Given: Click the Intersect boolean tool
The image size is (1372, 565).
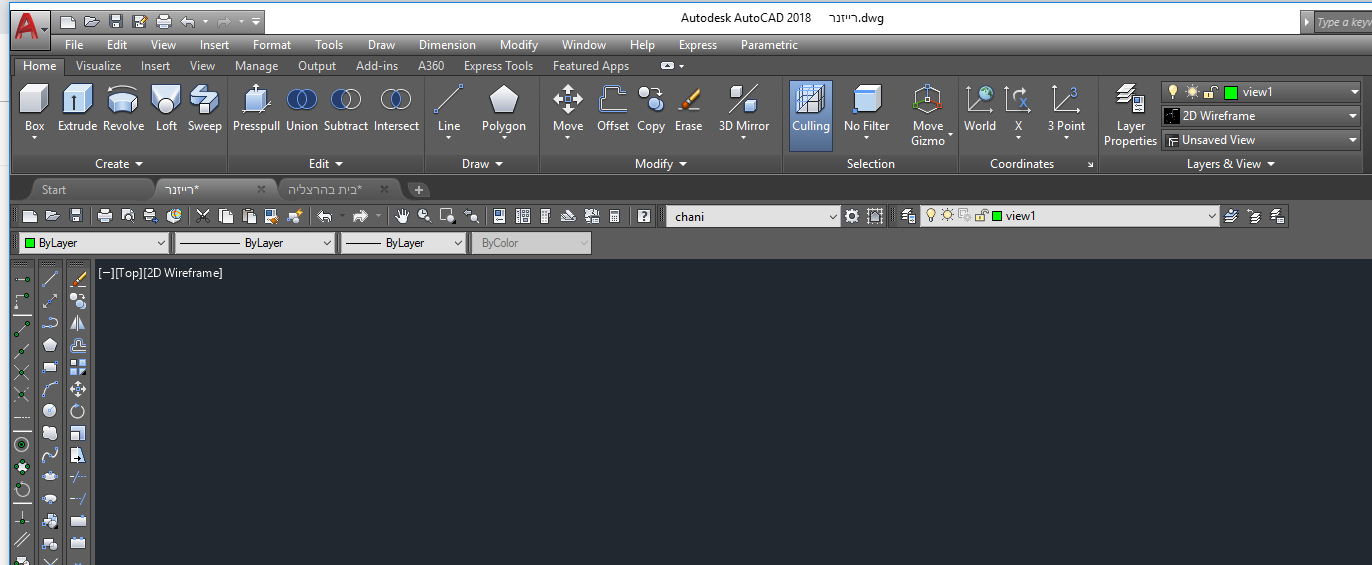Looking at the screenshot, I should click(x=396, y=108).
